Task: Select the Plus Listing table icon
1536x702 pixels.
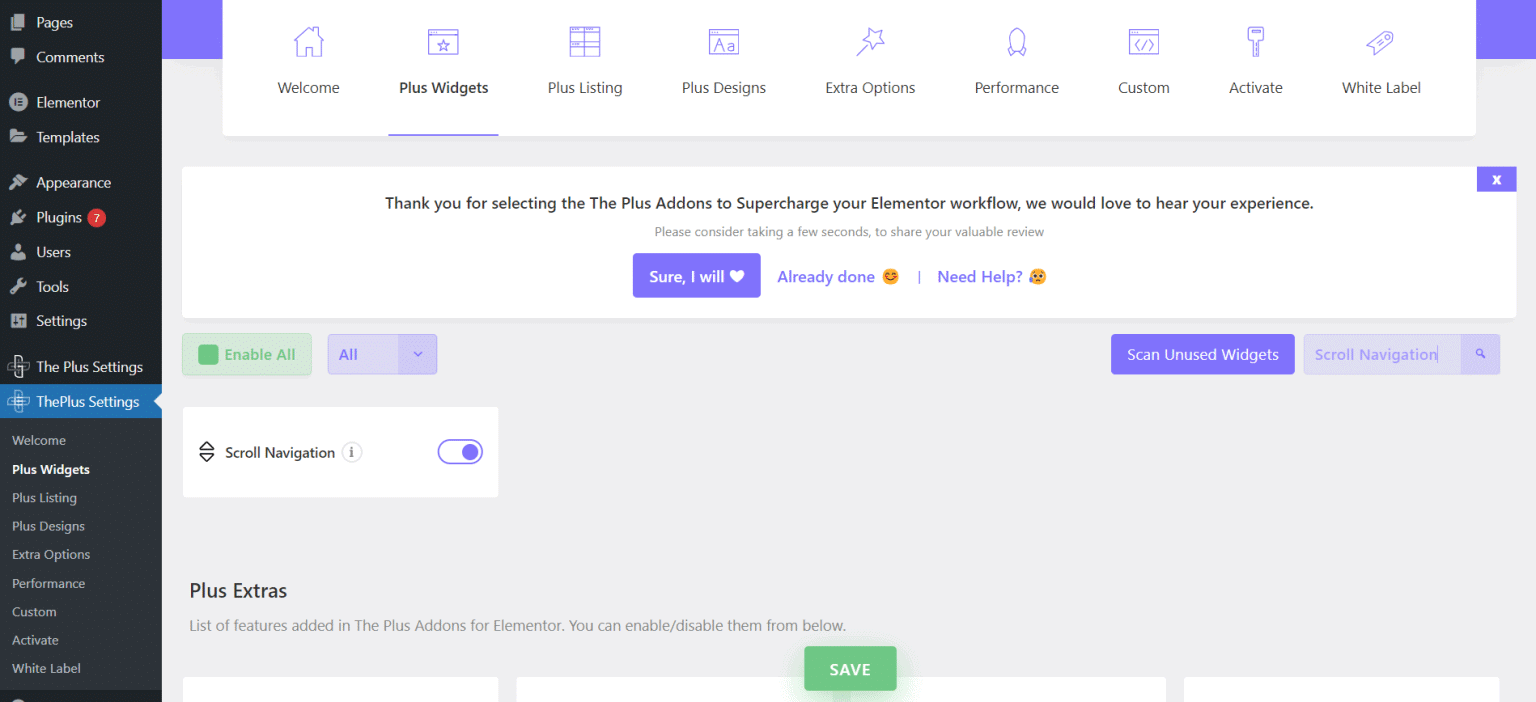Action: 584,42
